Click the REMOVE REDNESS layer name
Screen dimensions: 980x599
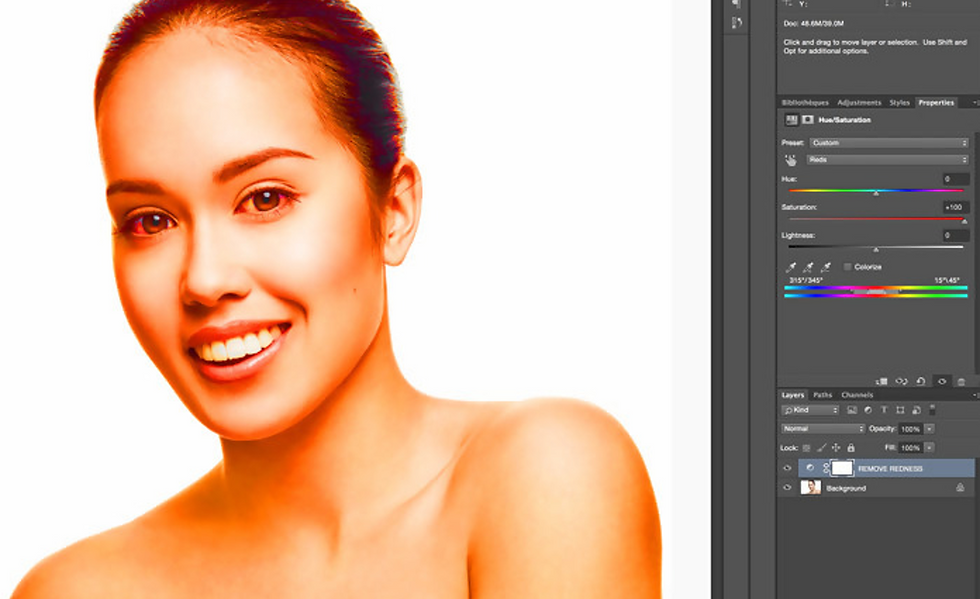[x=890, y=468]
